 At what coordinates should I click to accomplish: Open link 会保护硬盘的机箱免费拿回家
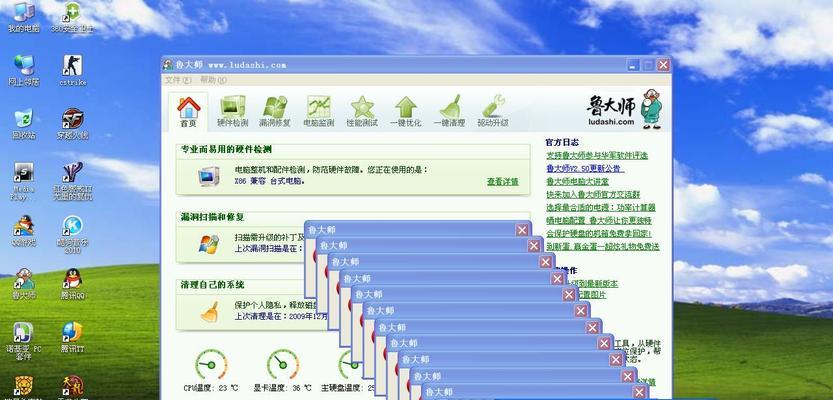(599, 233)
